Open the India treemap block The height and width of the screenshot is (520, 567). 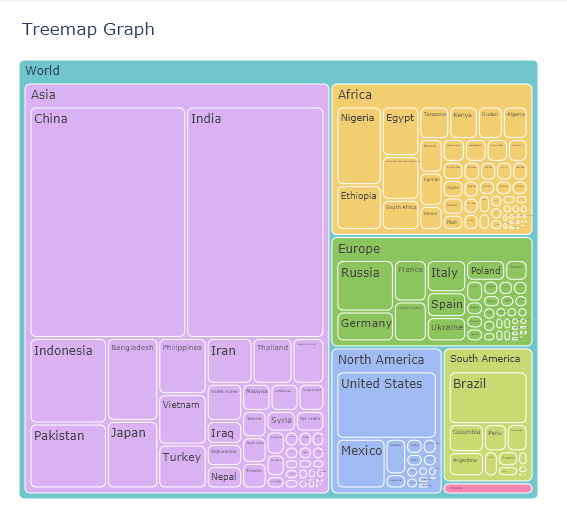(255, 222)
